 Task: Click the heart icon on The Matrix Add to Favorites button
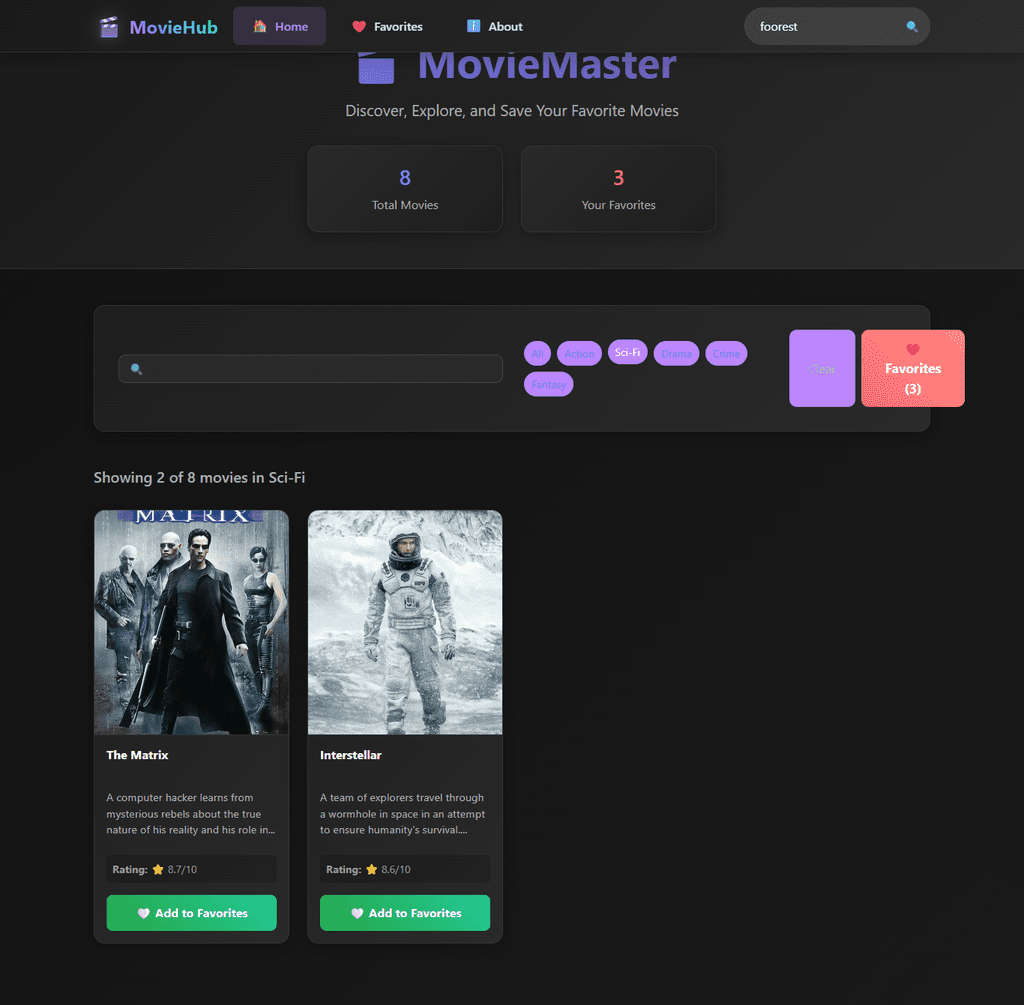coord(144,913)
